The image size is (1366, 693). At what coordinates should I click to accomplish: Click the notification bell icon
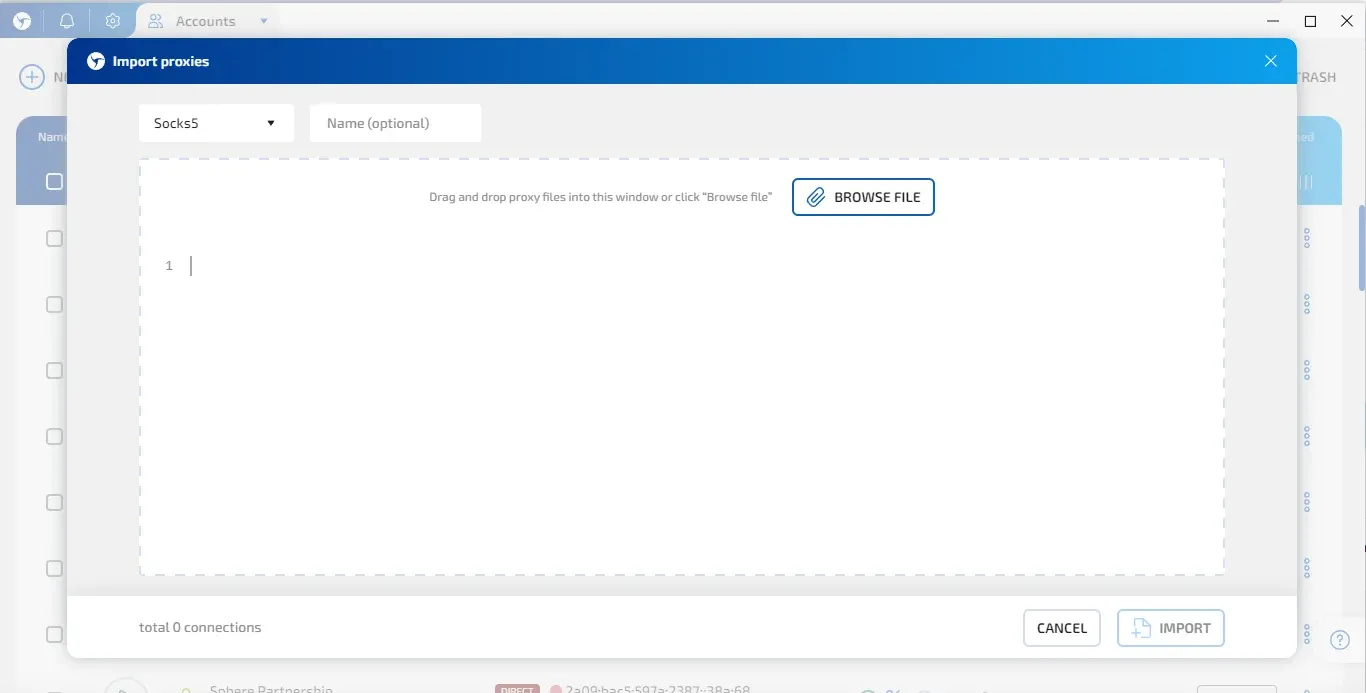click(67, 20)
